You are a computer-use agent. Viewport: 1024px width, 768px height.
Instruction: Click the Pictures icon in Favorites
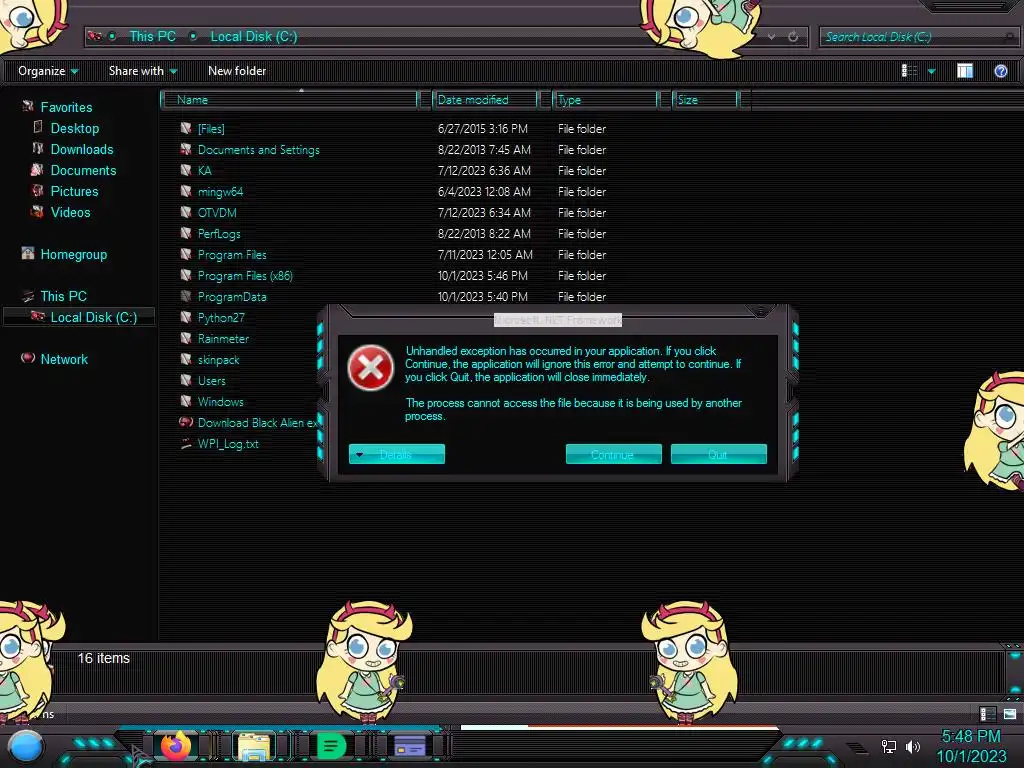point(37,191)
